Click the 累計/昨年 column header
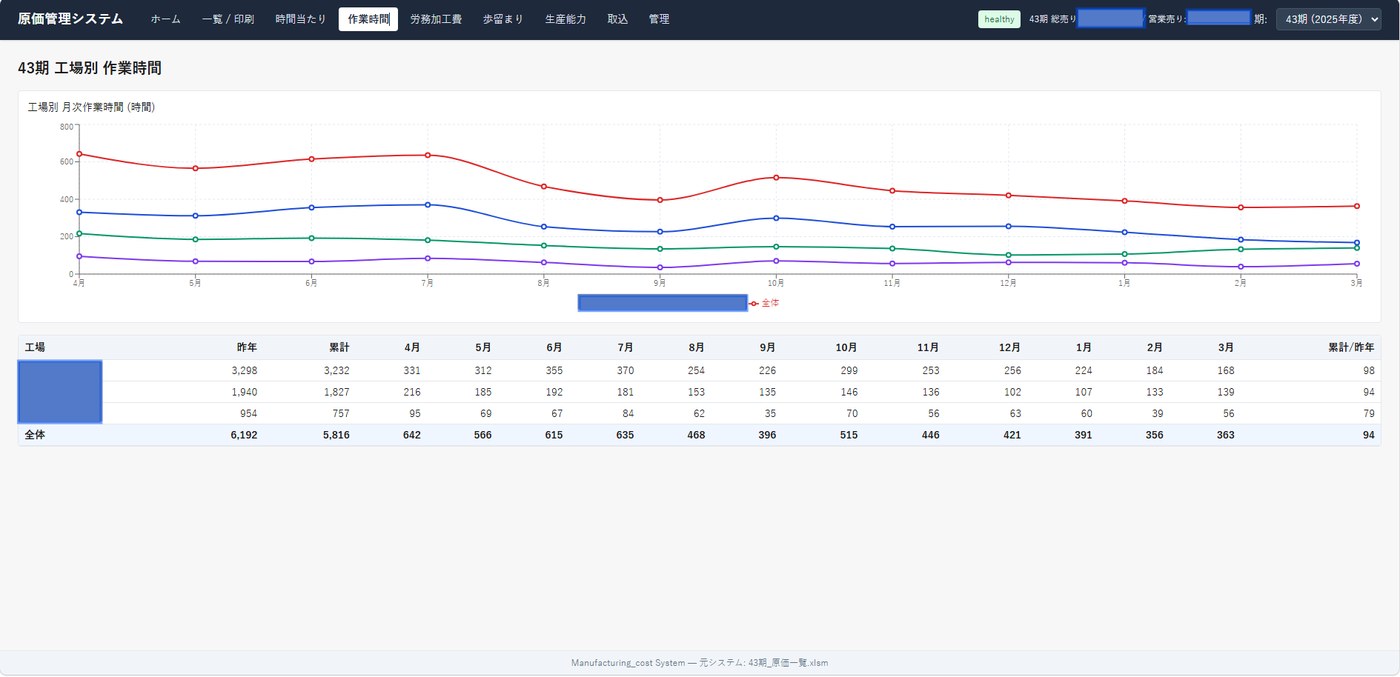1400x677 pixels. pyautogui.click(x=1351, y=347)
